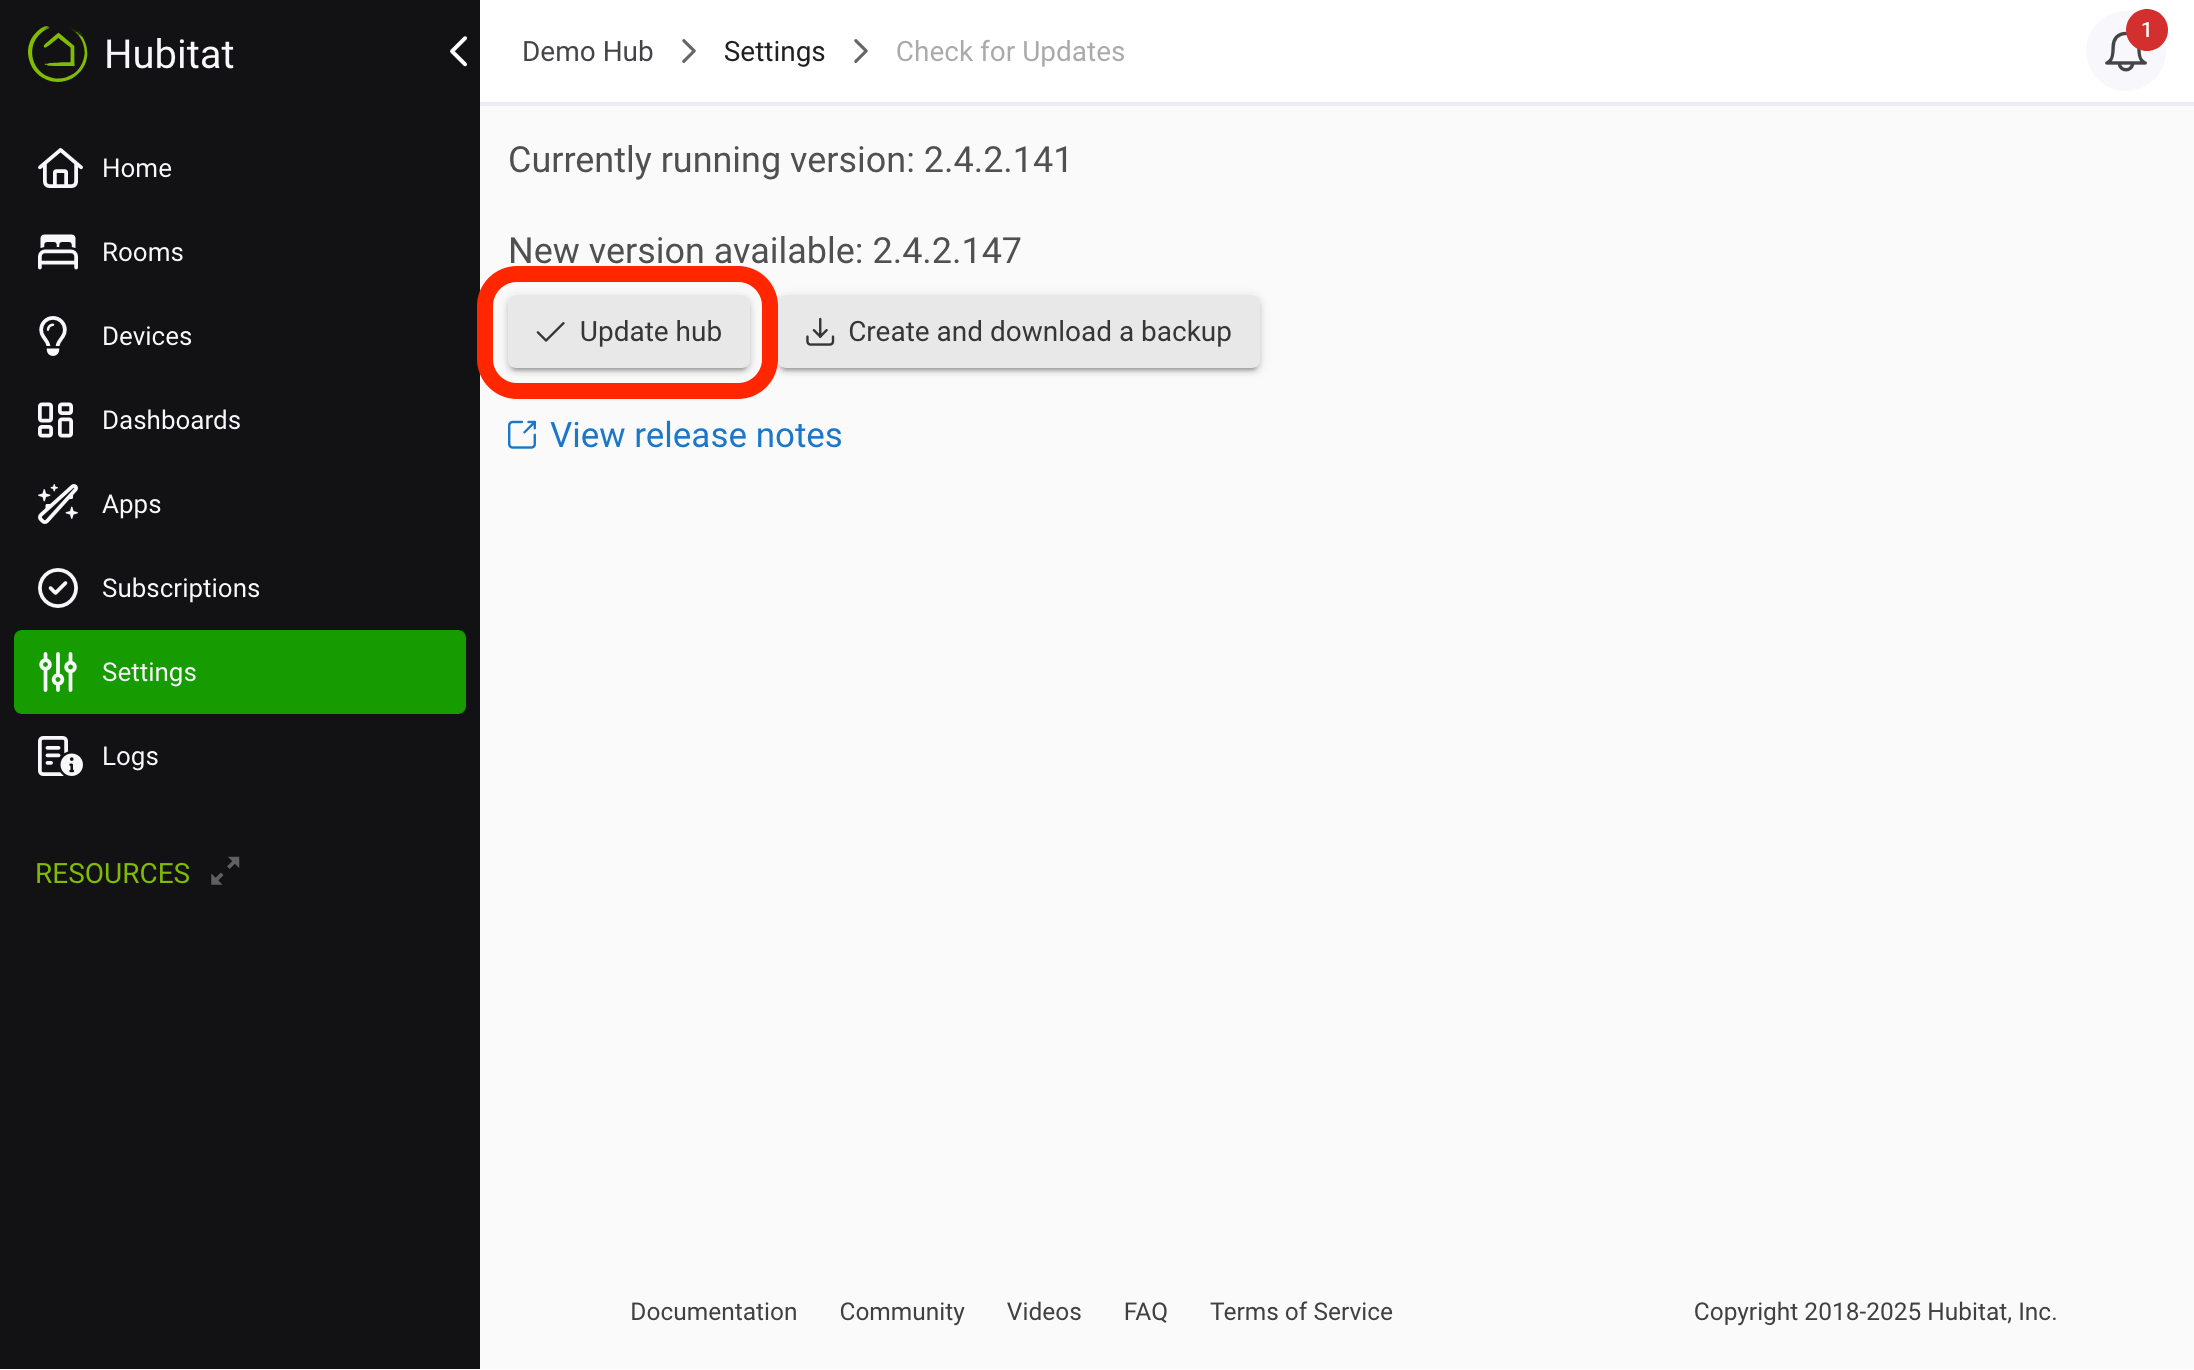The height and width of the screenshot is (1370, 2194).
Task: Click the Devices lightbulb icon
Action: pos(53,336)
